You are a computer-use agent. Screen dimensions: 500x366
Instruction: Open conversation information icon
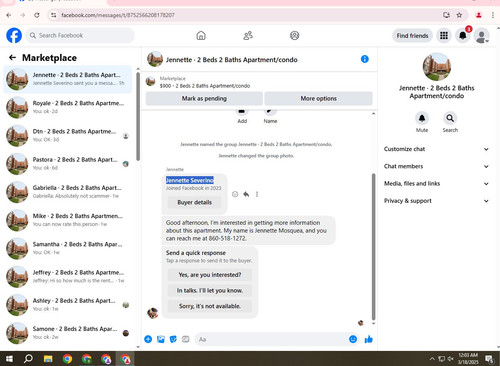coord(365,59)
